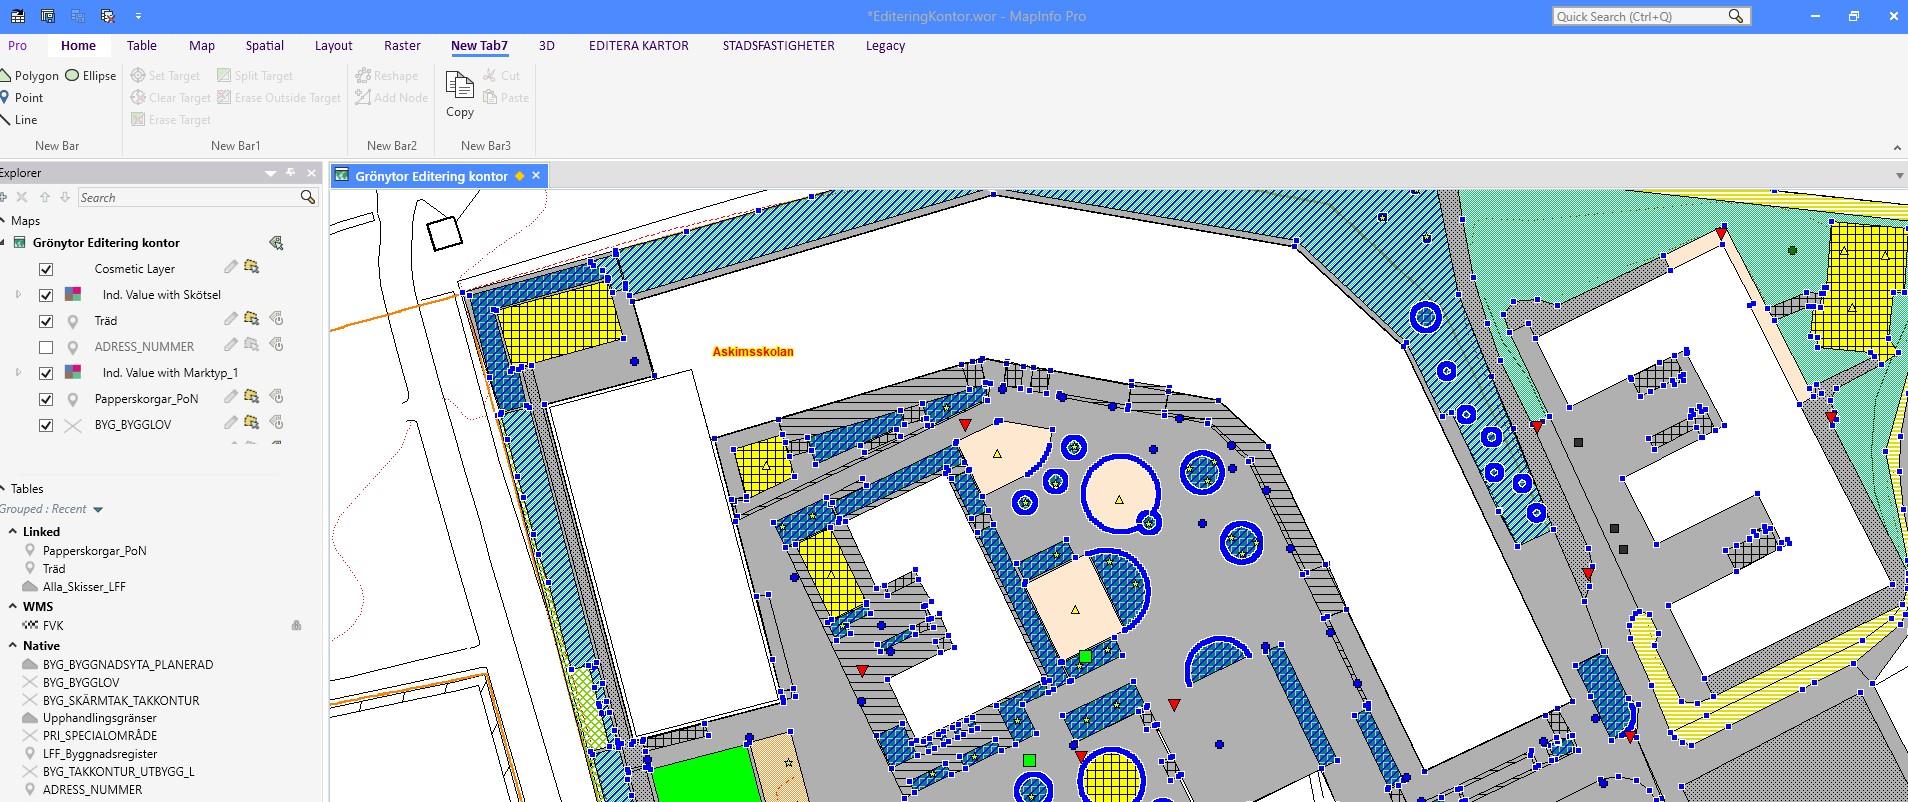Click Explorer move up arrow
The height and width of the screenshot is (802, 1908).
point(44,198)
